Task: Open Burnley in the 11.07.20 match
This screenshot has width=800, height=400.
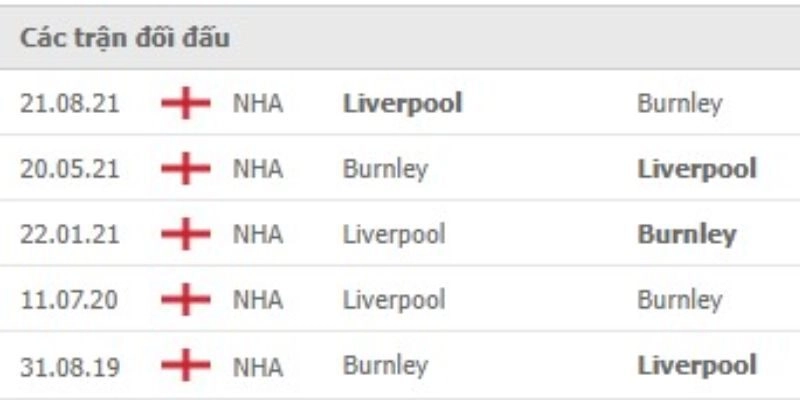Action: 679,300
